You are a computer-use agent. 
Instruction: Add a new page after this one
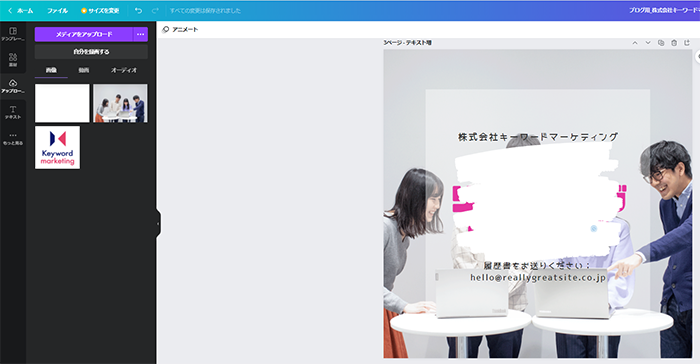pyautogui.click(x=687, y=43)
